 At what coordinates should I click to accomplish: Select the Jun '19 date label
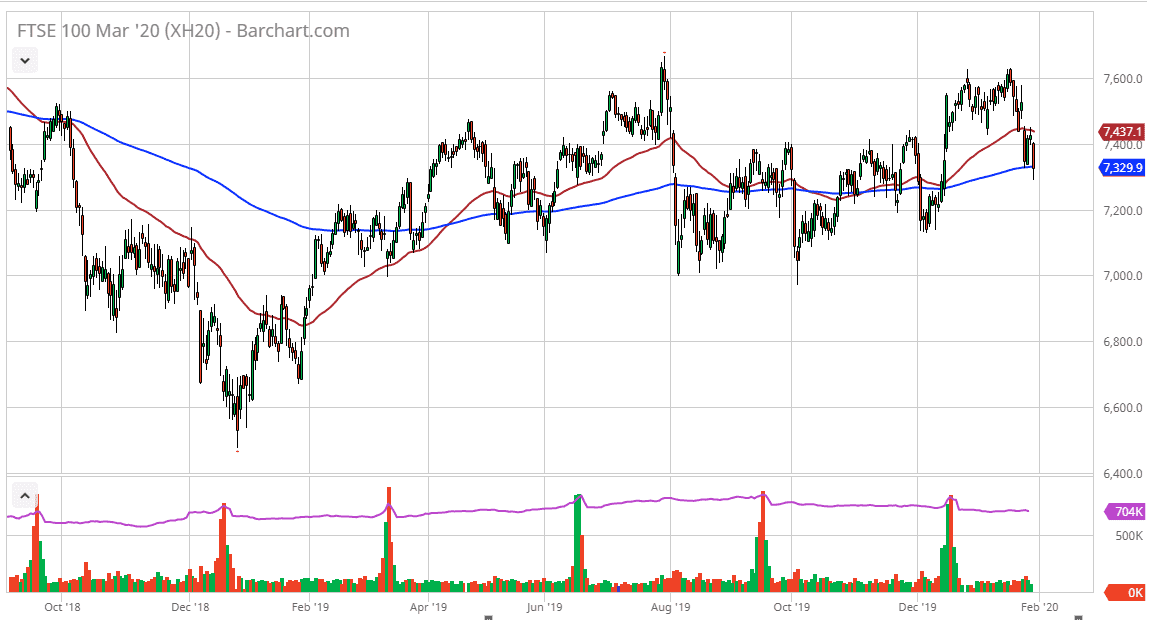(x=544, y=607)
